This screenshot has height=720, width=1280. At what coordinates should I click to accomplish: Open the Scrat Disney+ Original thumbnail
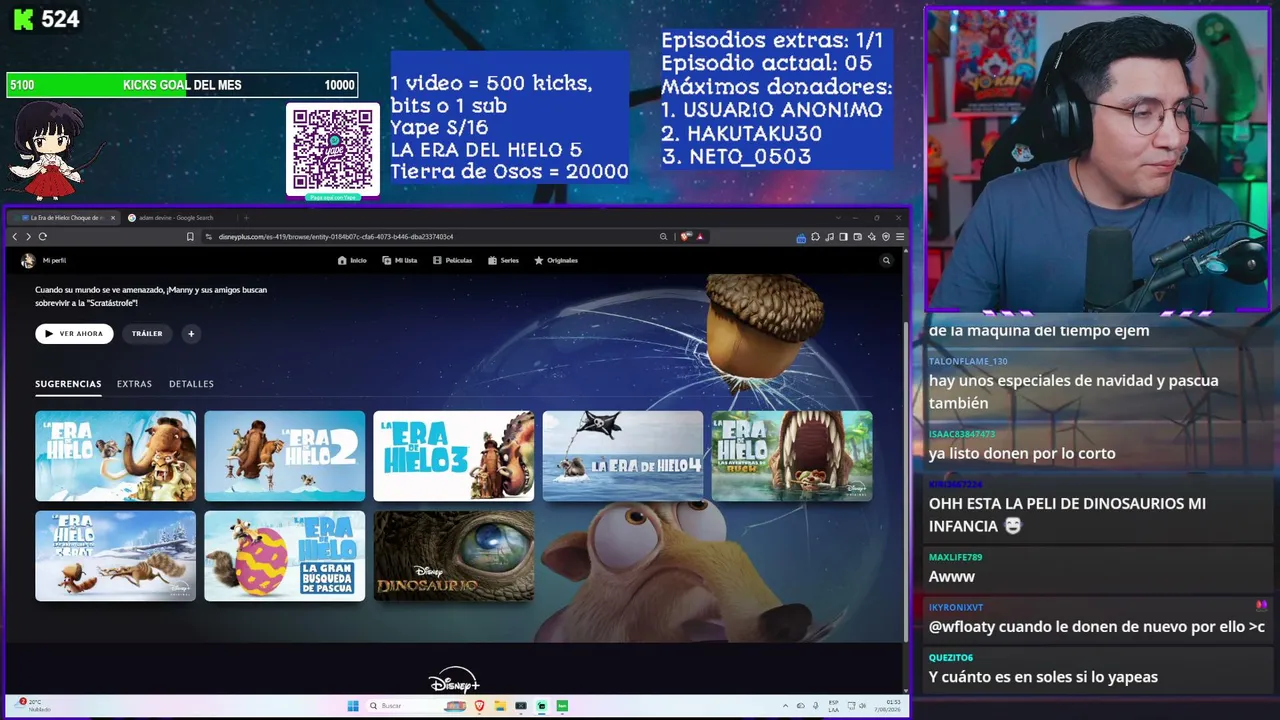(x=116, y=556)
